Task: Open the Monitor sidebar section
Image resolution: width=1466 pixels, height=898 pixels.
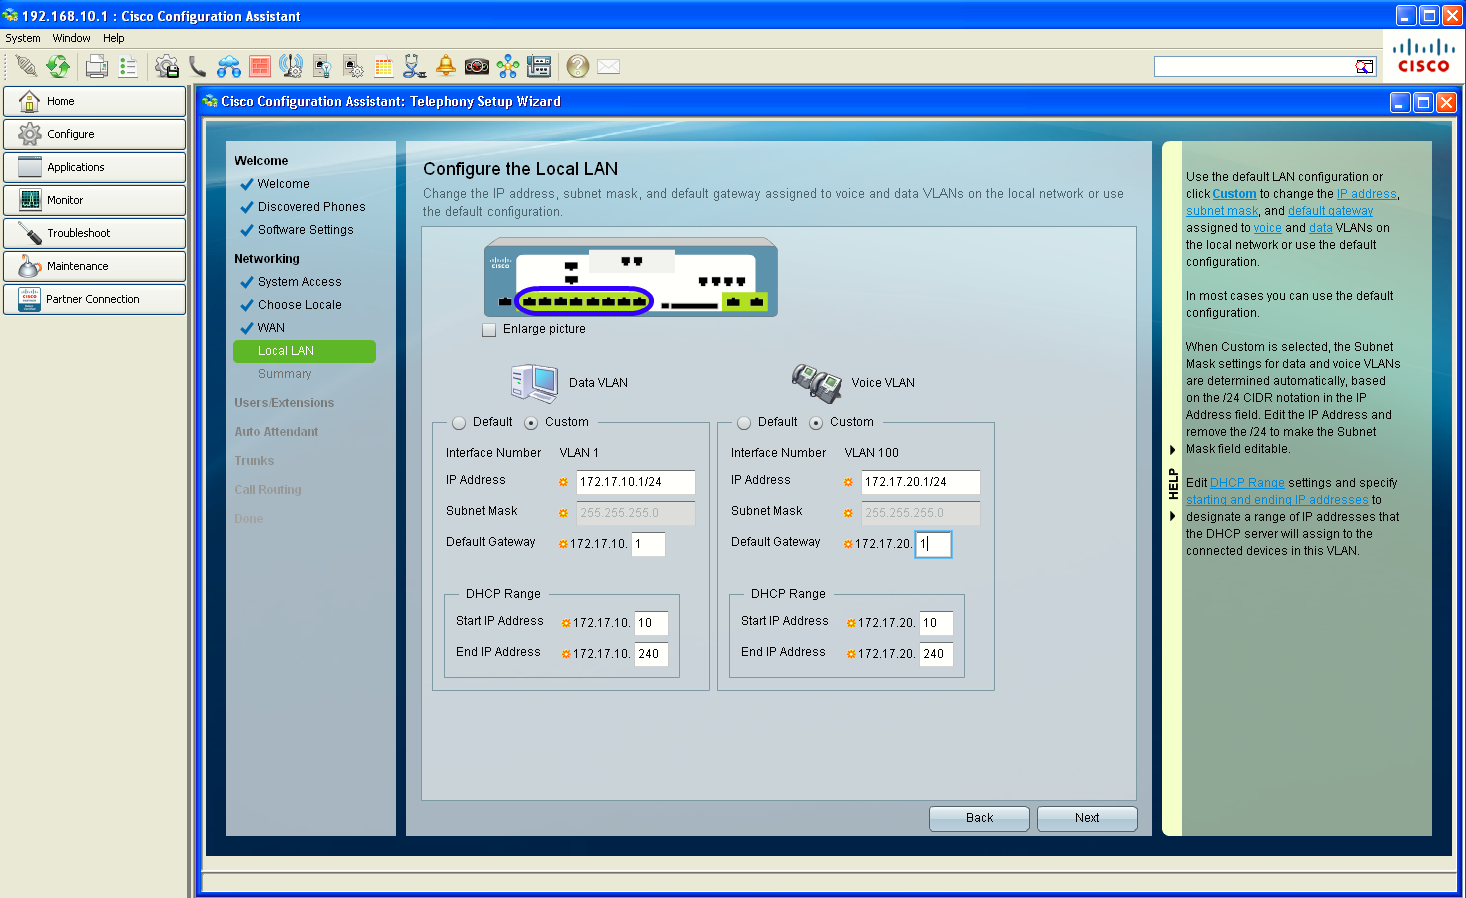Action: pyautogui.click(x=95, y=200)
